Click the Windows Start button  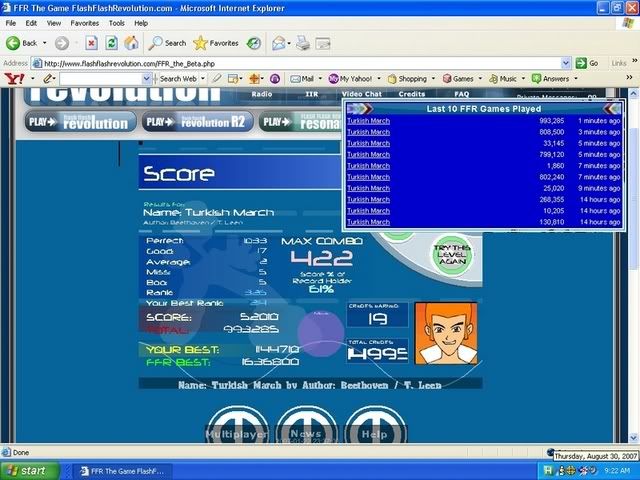point(27,470)
